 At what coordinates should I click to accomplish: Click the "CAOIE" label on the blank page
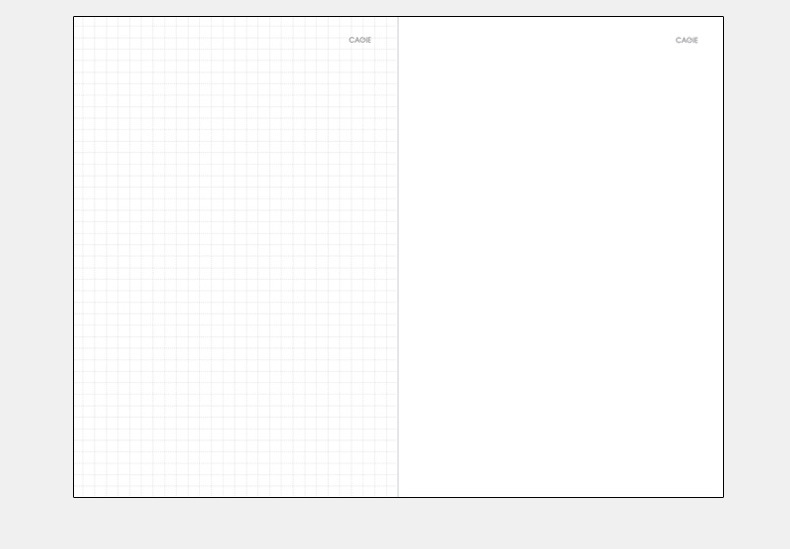pos(687,40)
